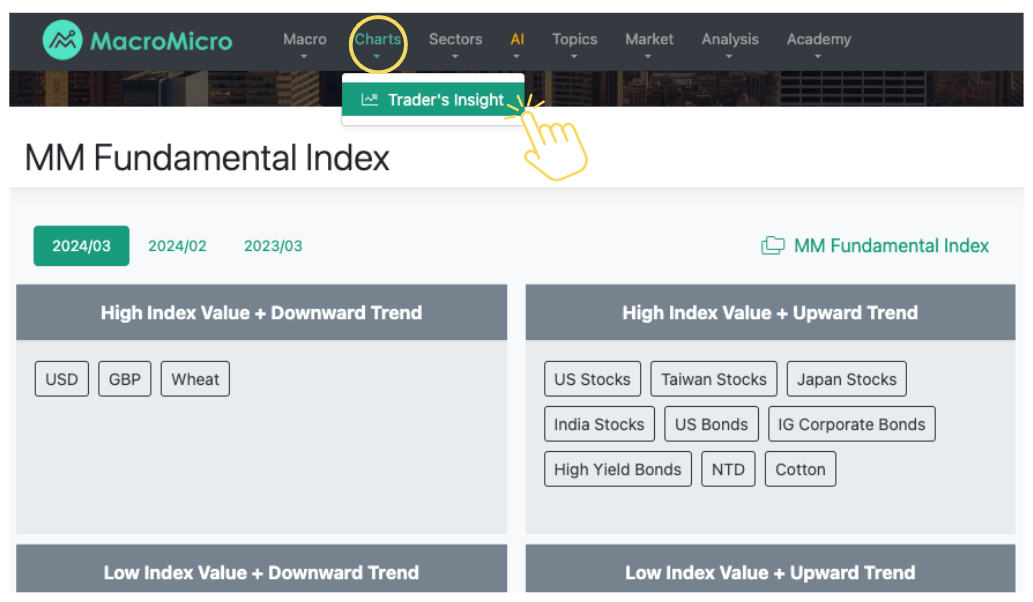
Task: Select the USD tag
Action: pos(61,379)
